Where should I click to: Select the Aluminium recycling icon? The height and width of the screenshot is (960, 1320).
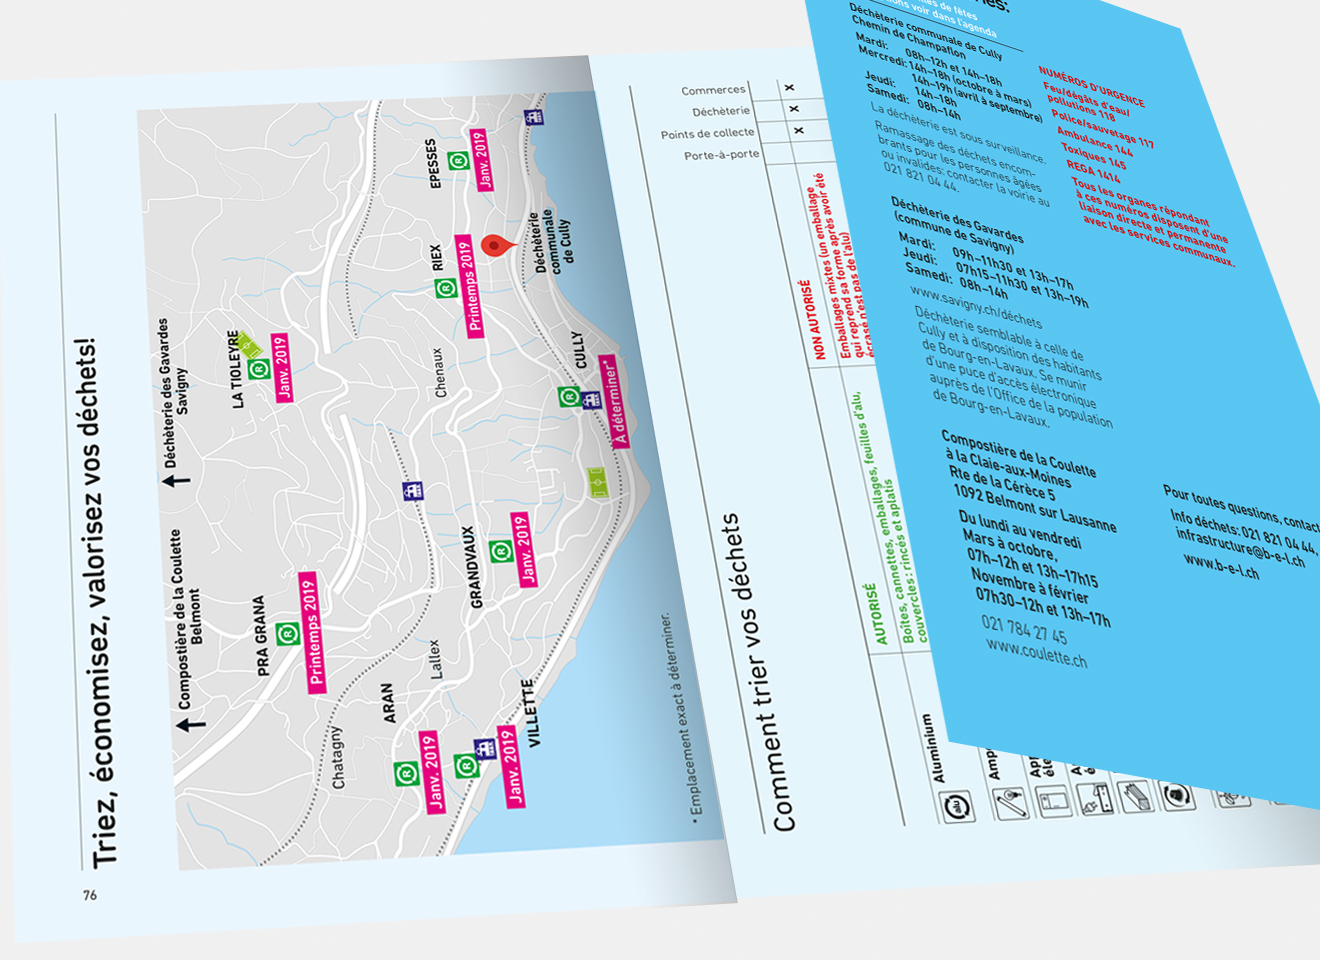click(x=957, y=804)
